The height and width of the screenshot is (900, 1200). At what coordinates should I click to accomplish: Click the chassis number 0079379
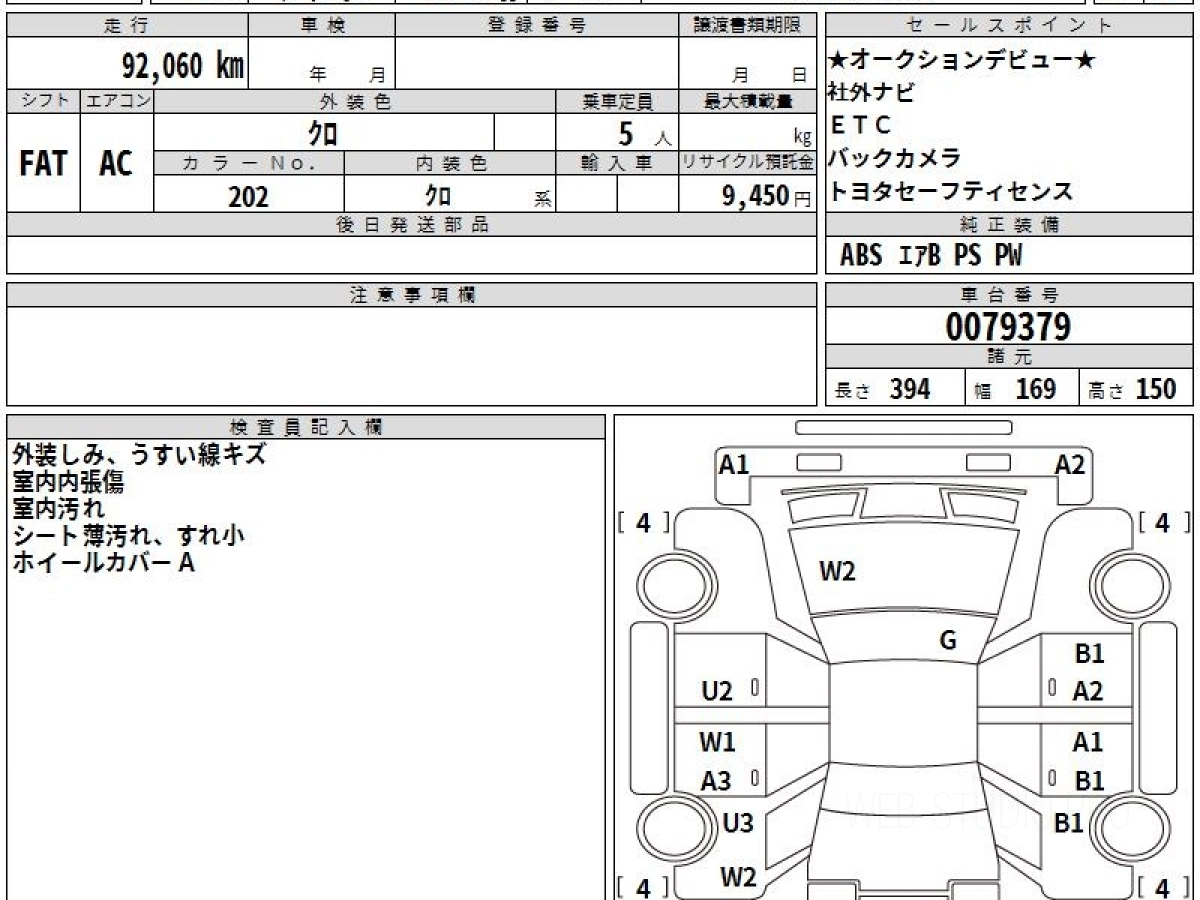(x=1008, y=327)
